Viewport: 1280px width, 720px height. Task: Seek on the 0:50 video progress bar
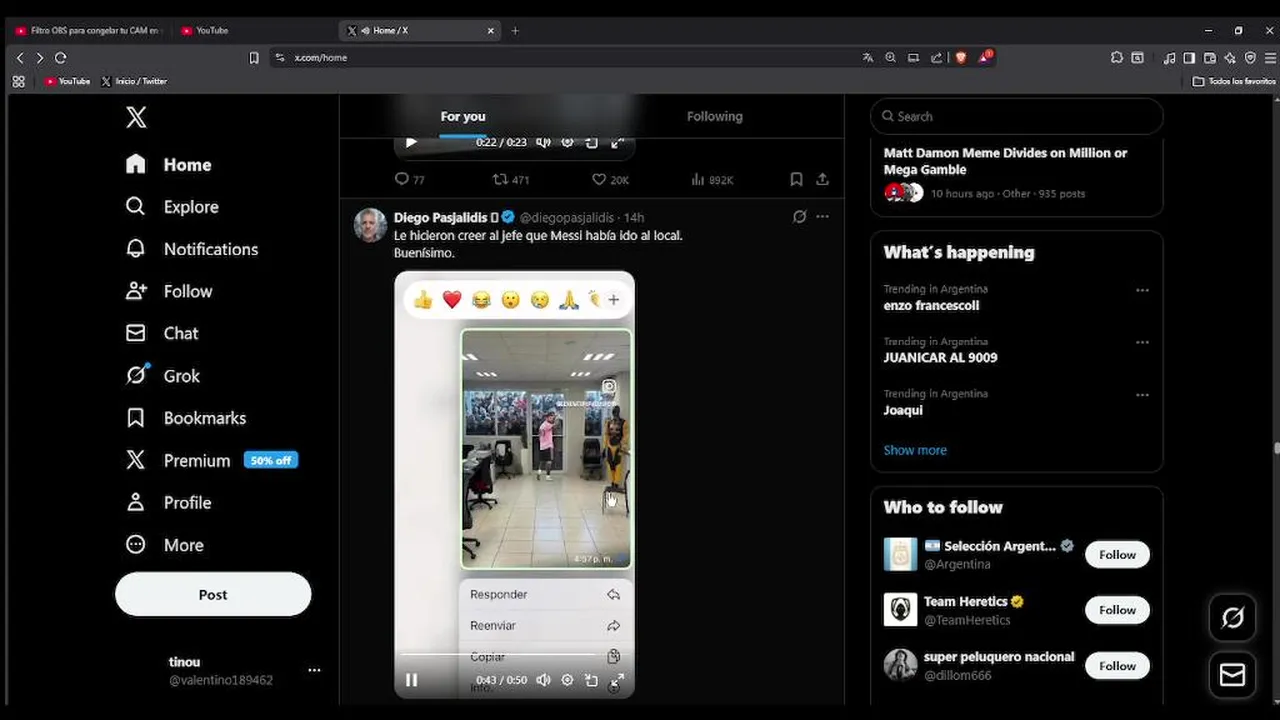514,655
